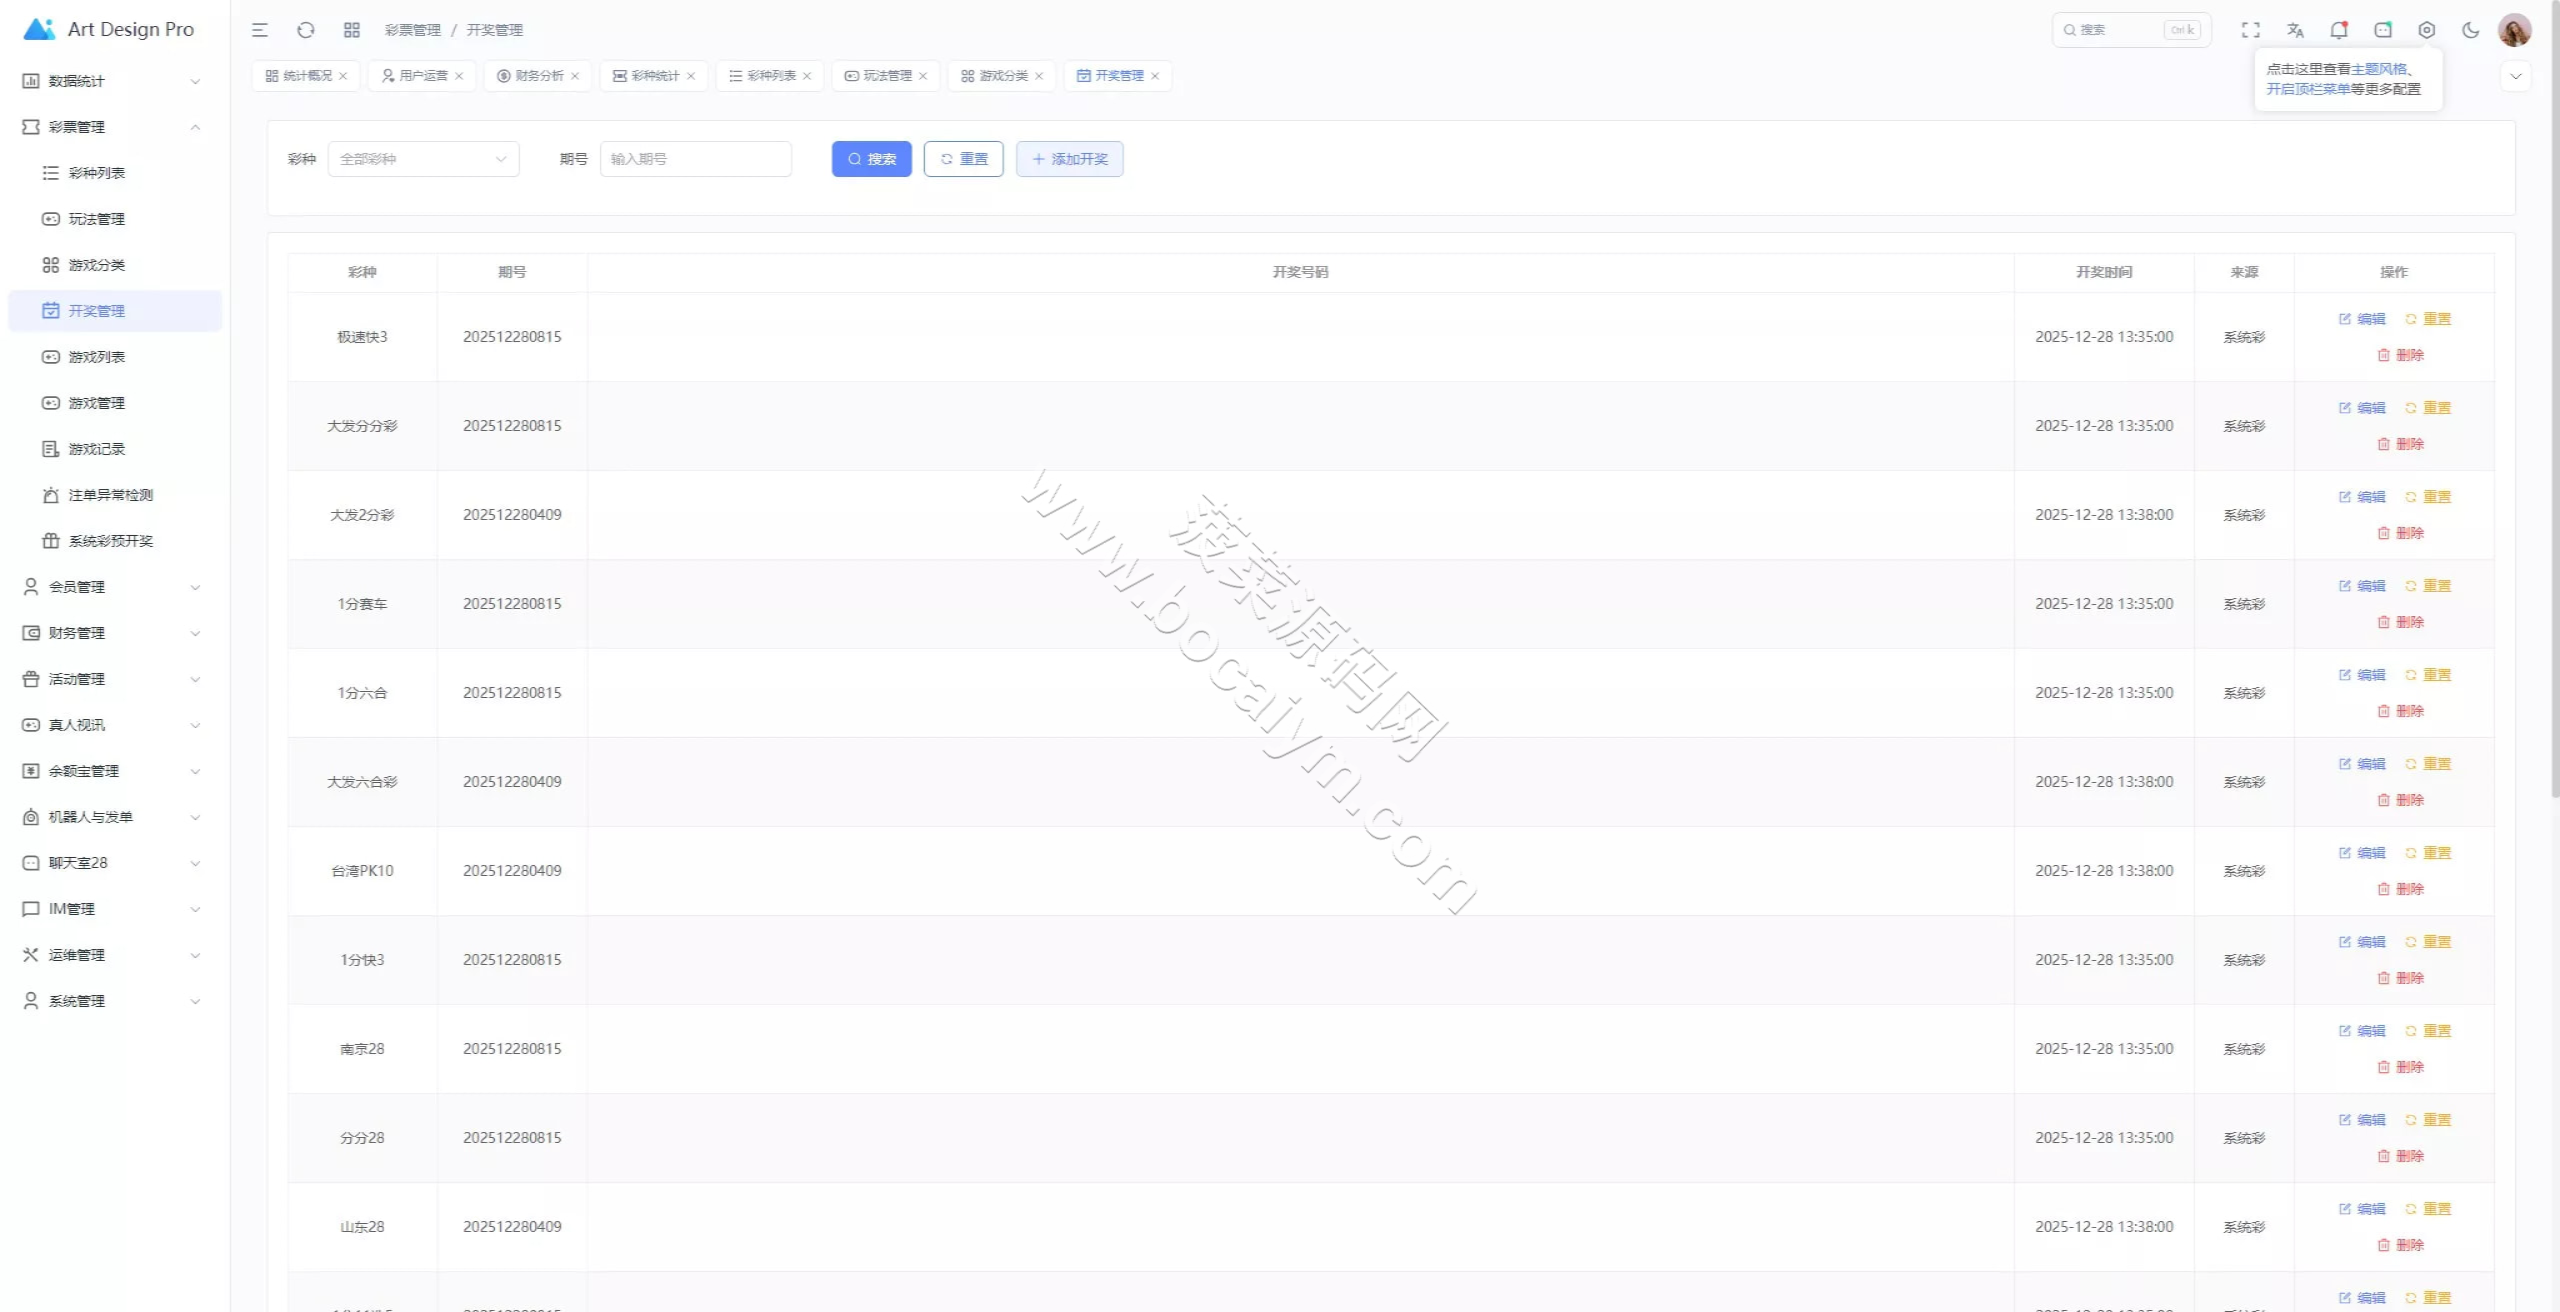This screenshot has width=2560, height=1312.
Task: Open the tab bar options chevron
Action: 2516,76
